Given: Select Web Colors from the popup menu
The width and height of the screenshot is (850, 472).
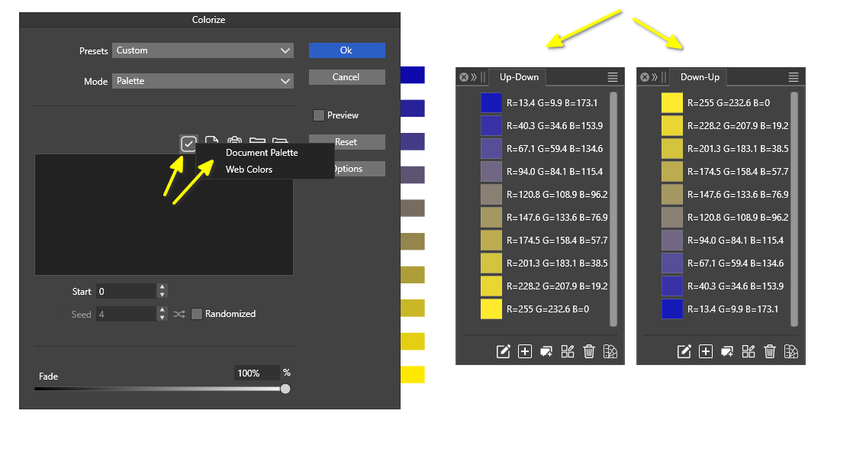Looking at the screenshot, I should [x=249, y=170].
